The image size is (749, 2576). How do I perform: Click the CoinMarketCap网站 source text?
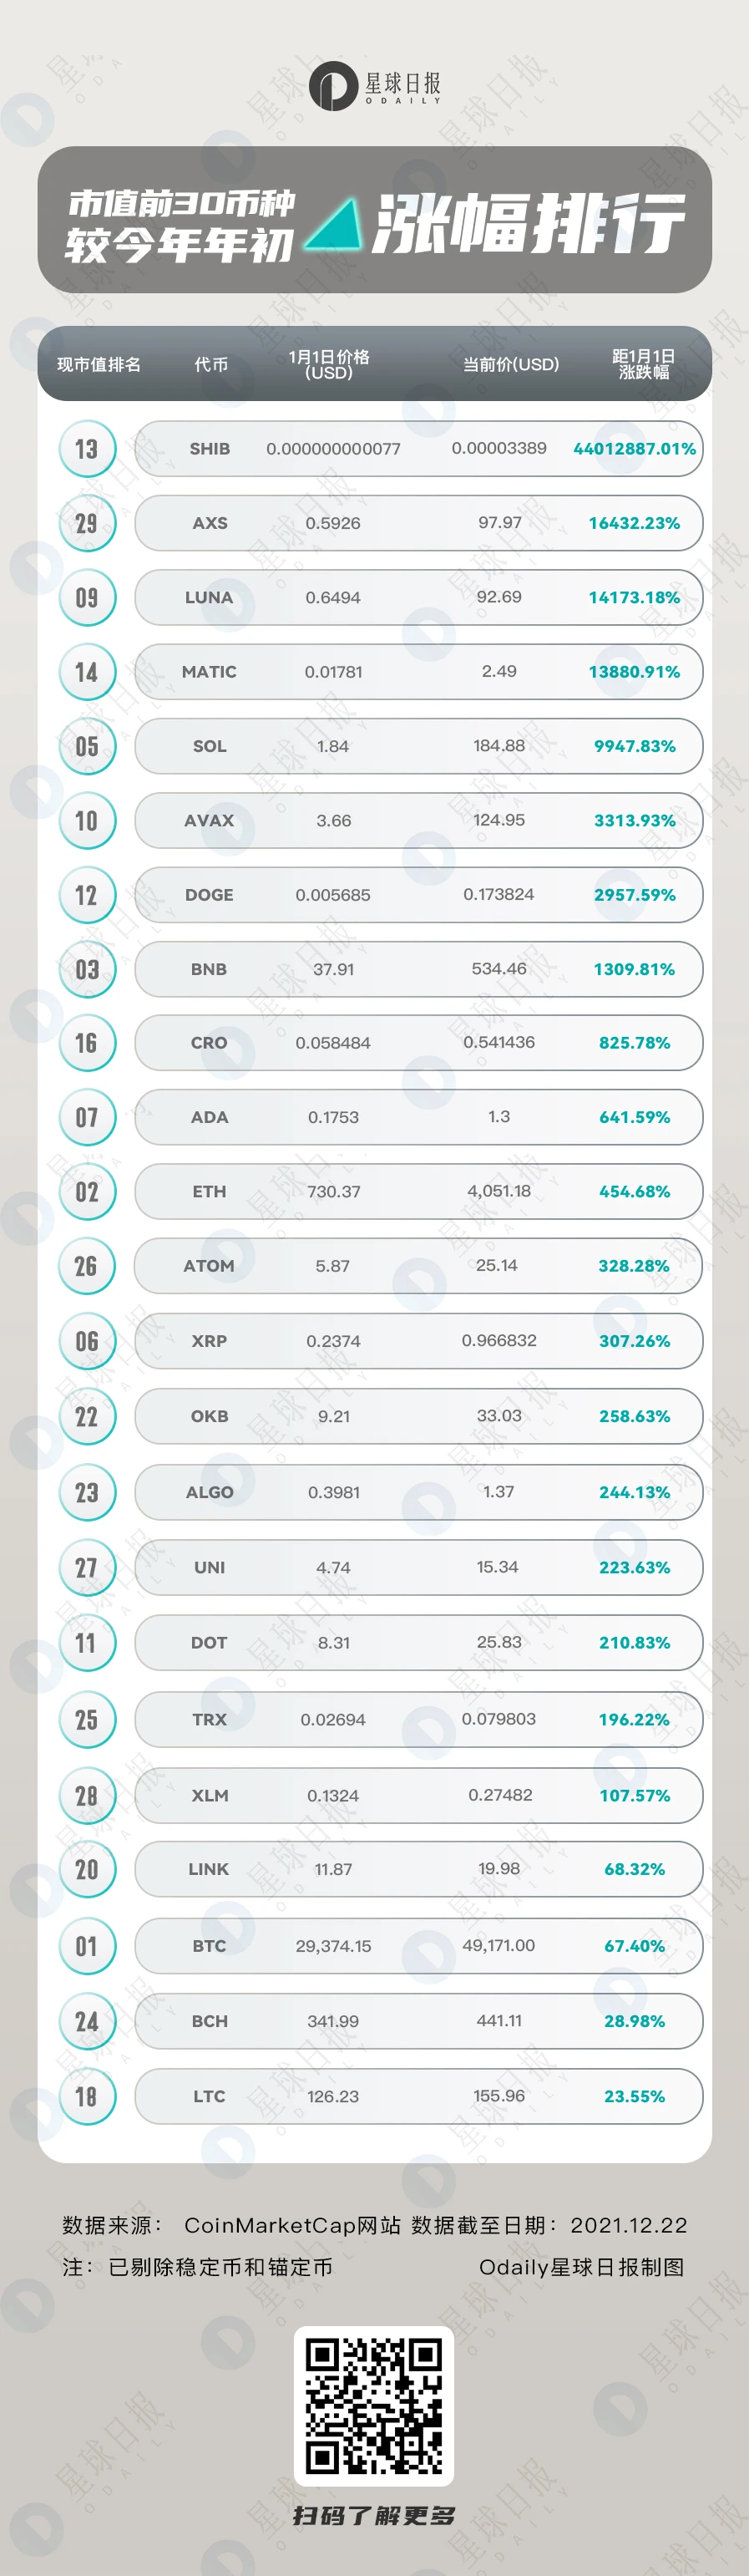click(292, 2225)
